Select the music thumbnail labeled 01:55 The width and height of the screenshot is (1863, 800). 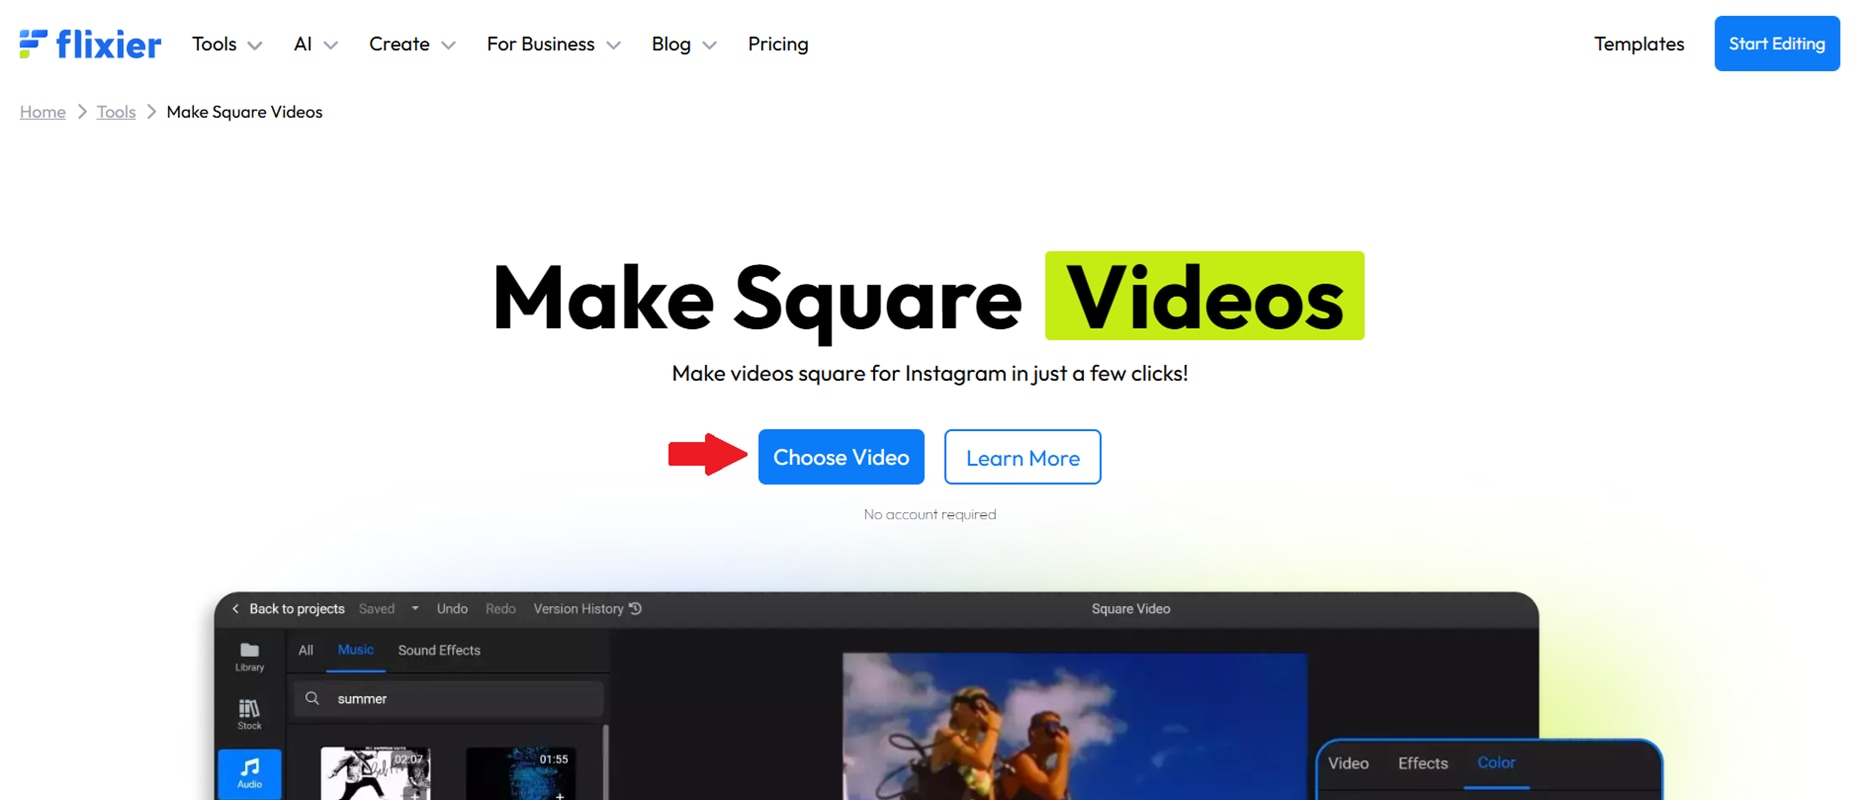coord(520,773)
